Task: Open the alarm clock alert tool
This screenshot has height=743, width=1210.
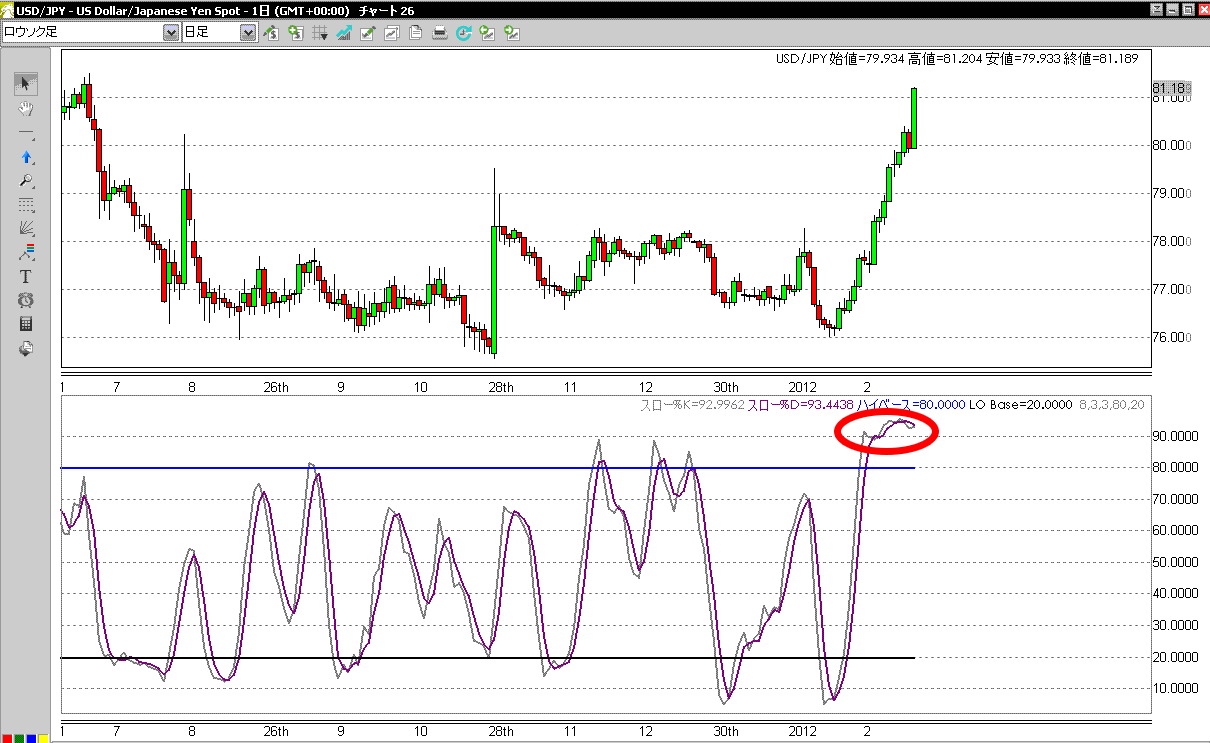Action: [26, 300]
